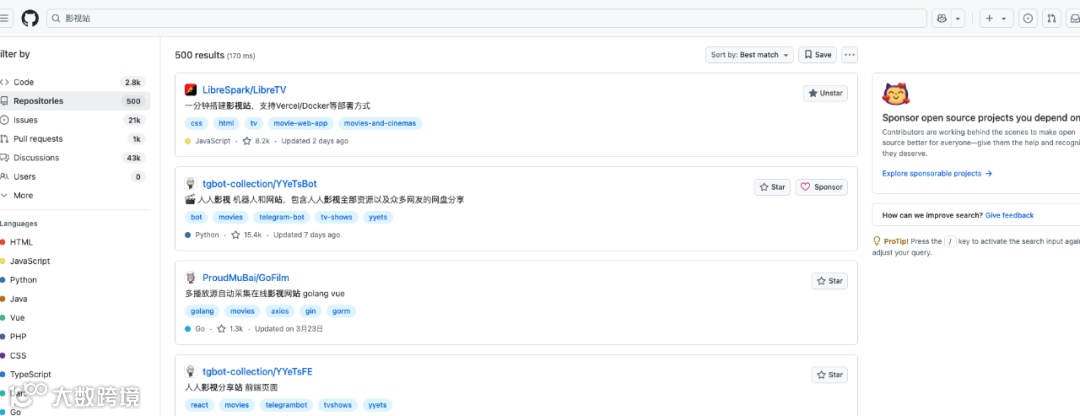Screen dimensions: 1080x416
Task: View YYeTsBot 15.4k stargazers
Action: coord(247,235)
